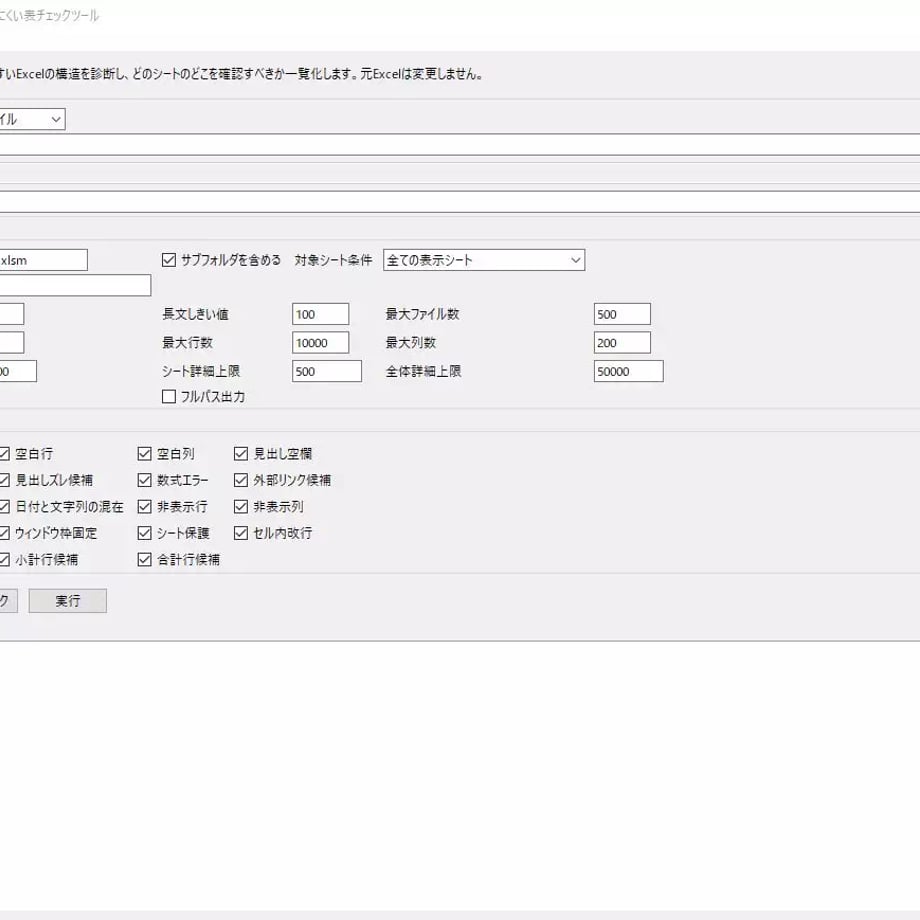920x920 pixels.
Task: Click the シート詳細上限 input field
Action: 327,371
